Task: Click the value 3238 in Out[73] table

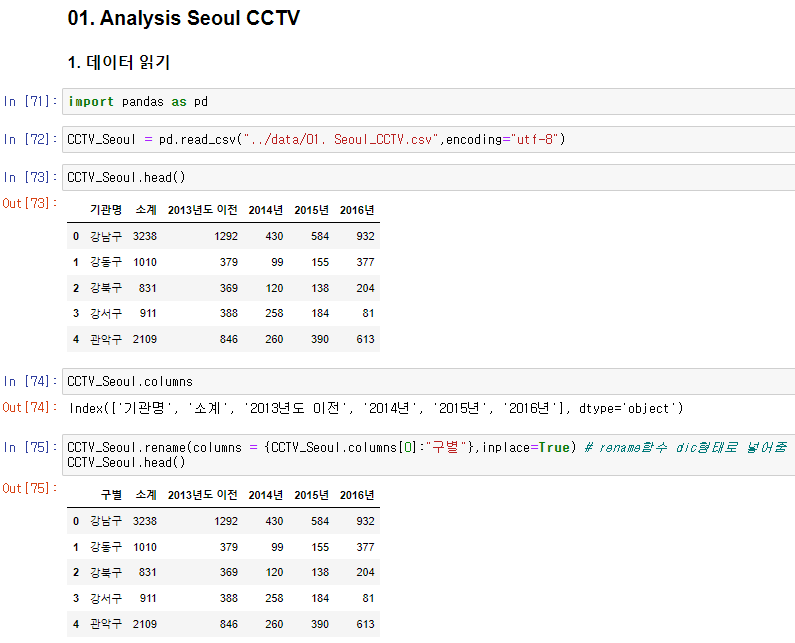Action: pyautogui.click(x=145, y=236)
